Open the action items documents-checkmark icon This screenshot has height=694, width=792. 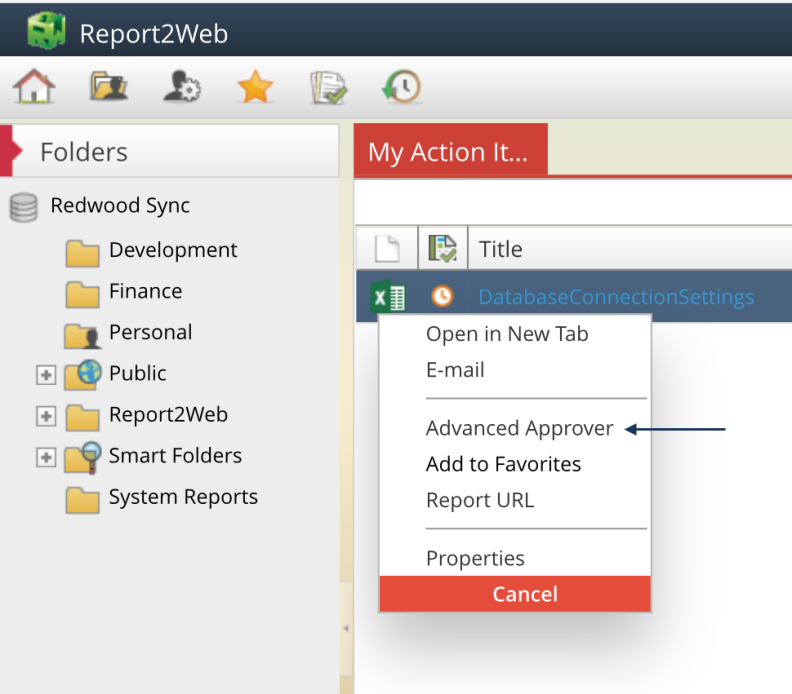(x=328, y=87)
